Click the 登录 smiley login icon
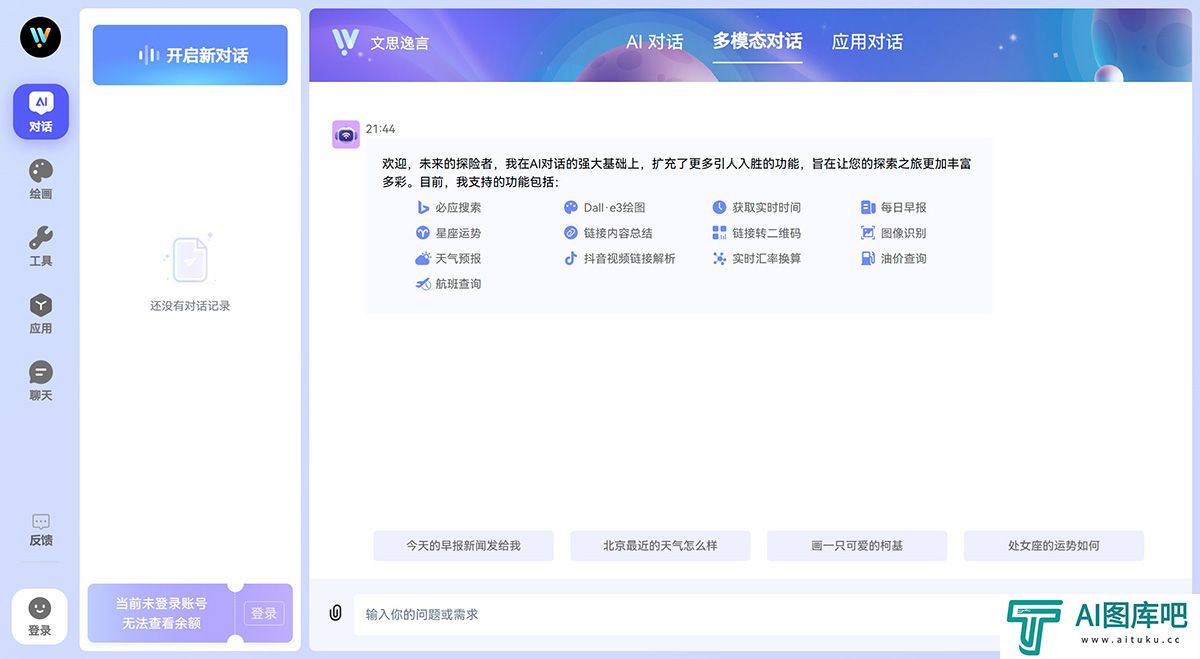This screenshot has height=659, width=1200. pyautogui.click(x=40, y=616)
